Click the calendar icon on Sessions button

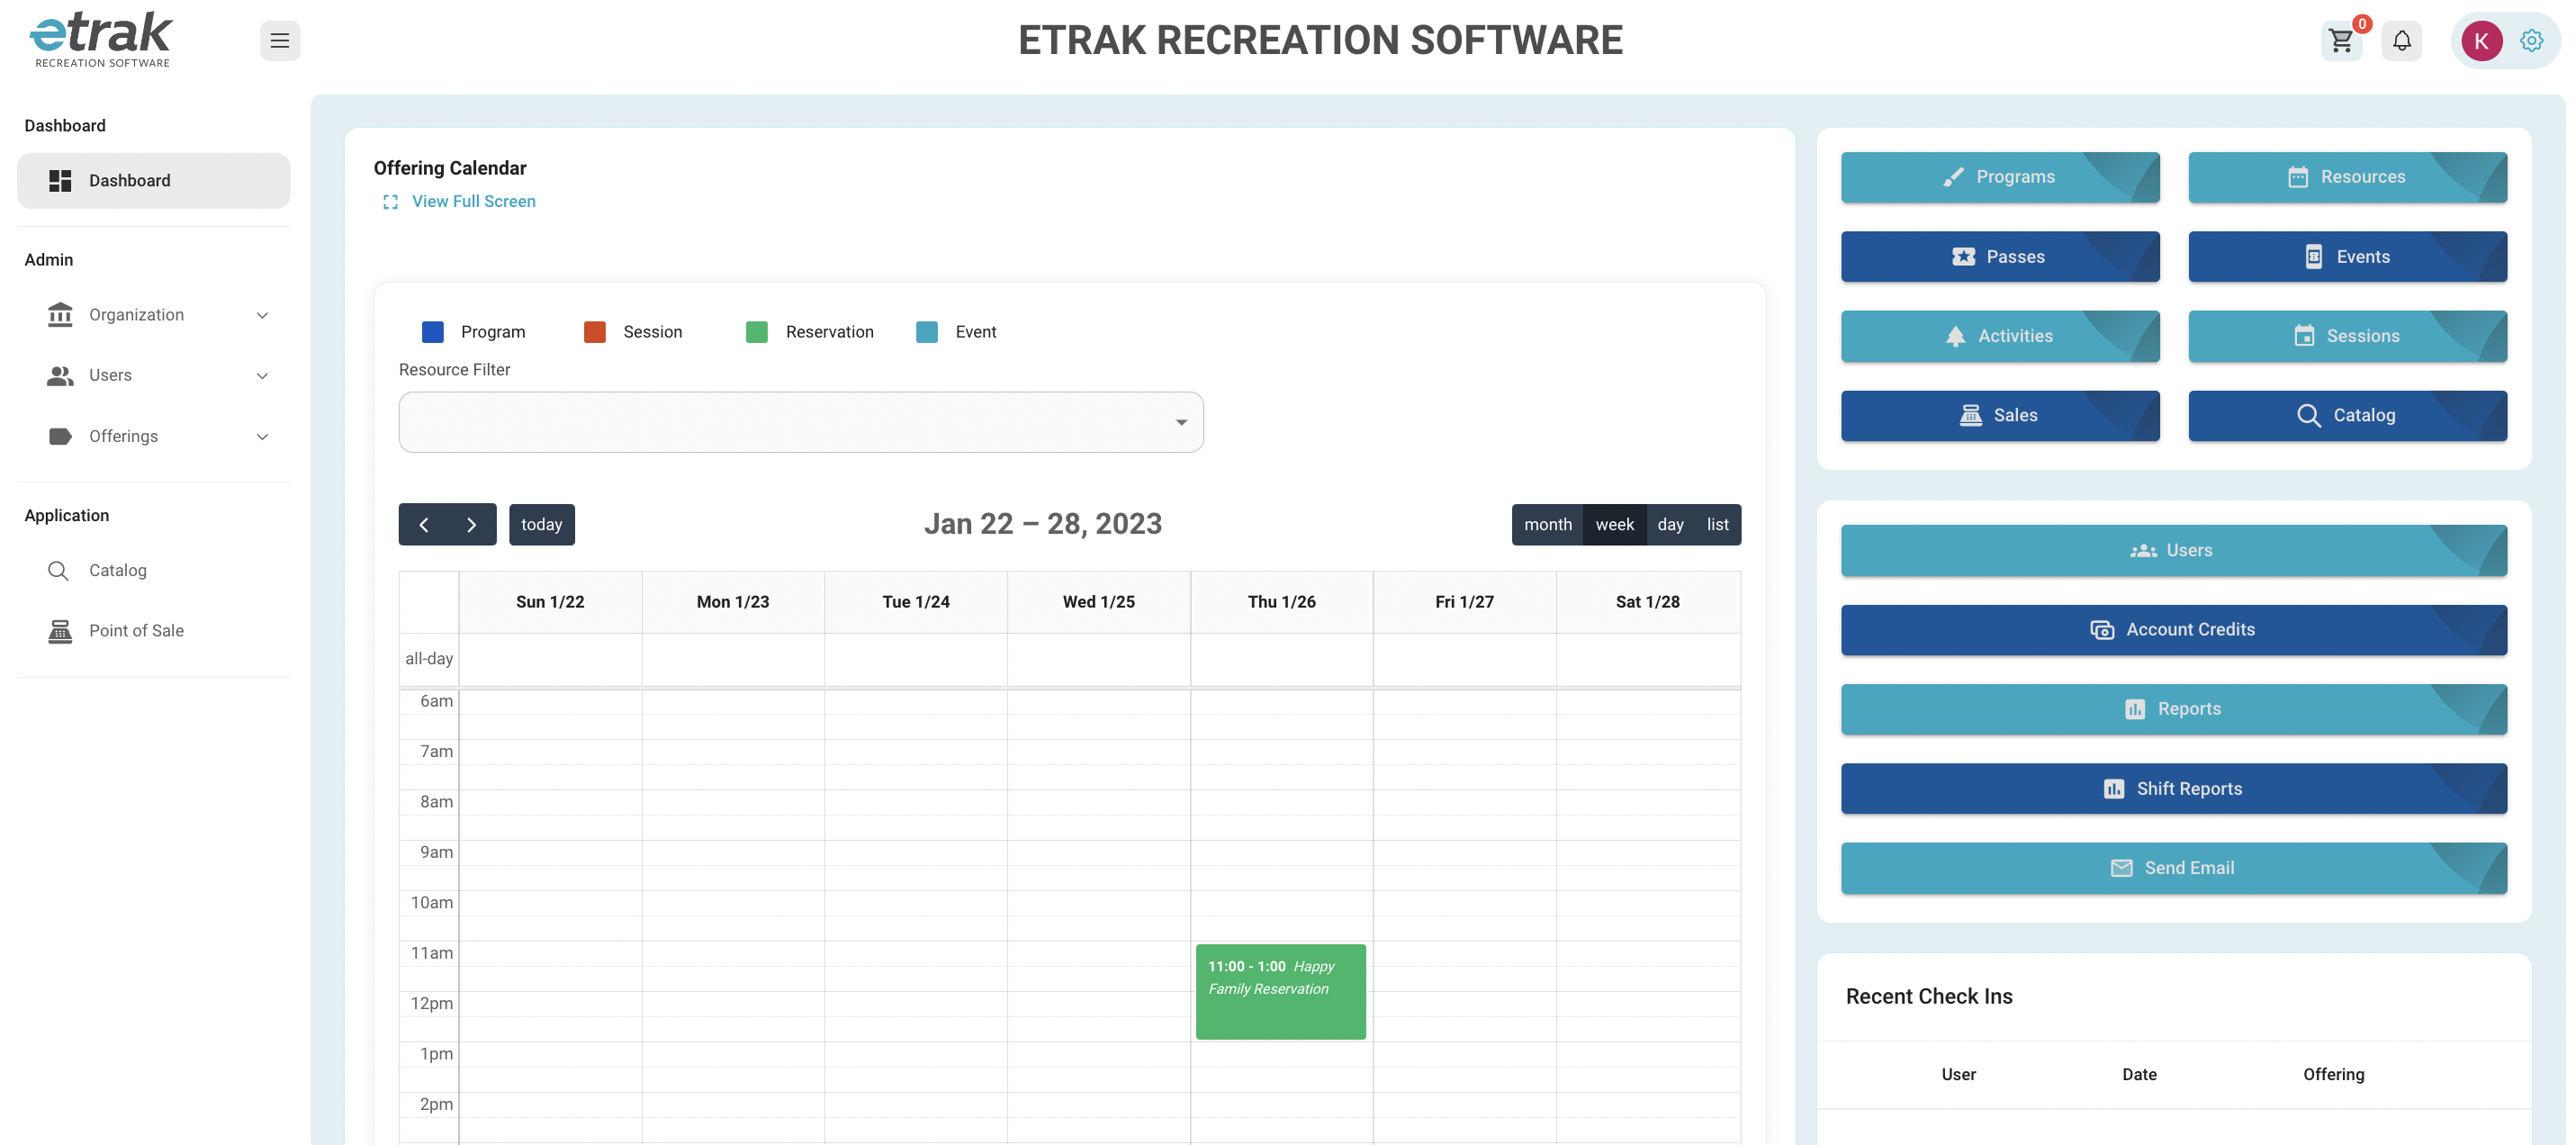pos(2304,336)
